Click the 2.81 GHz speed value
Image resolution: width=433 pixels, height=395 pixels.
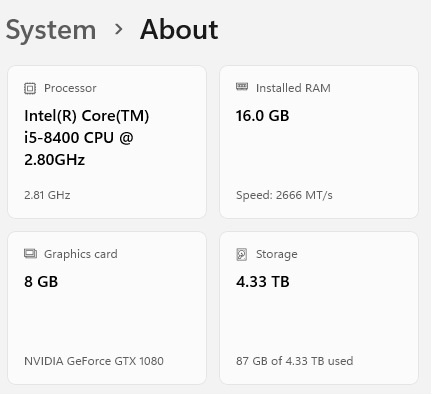point(47,195)
